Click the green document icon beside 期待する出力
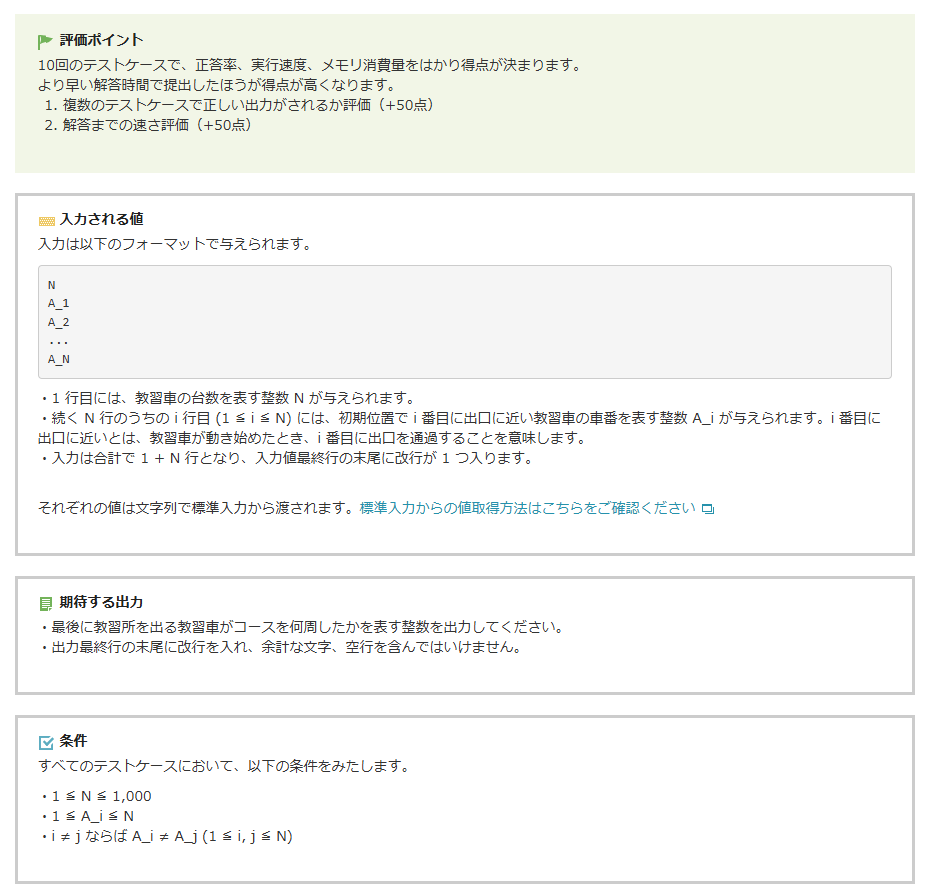The width and height of the screenshot is (931, 892). (46, 604)
